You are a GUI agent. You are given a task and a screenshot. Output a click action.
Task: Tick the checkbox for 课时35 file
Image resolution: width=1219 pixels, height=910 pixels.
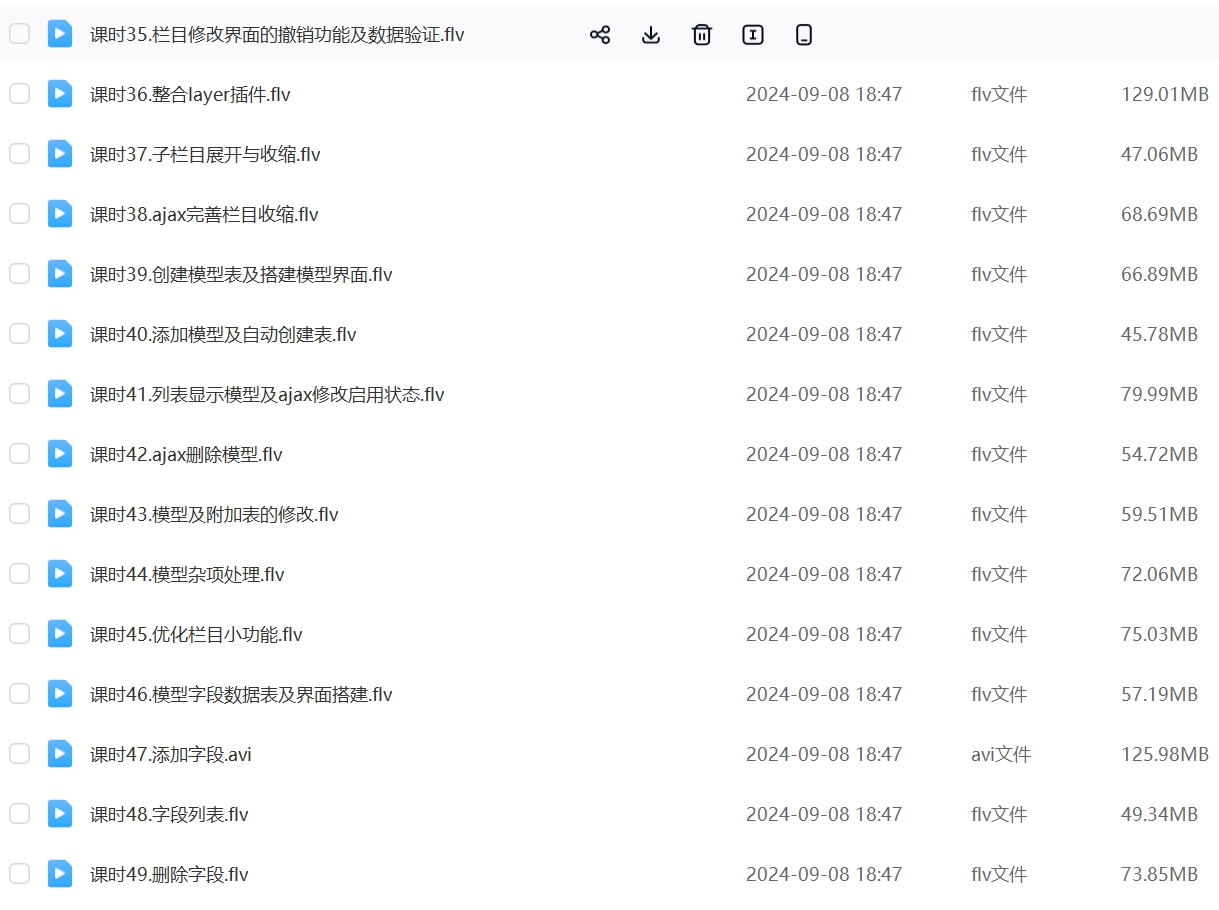pos(20,34)
